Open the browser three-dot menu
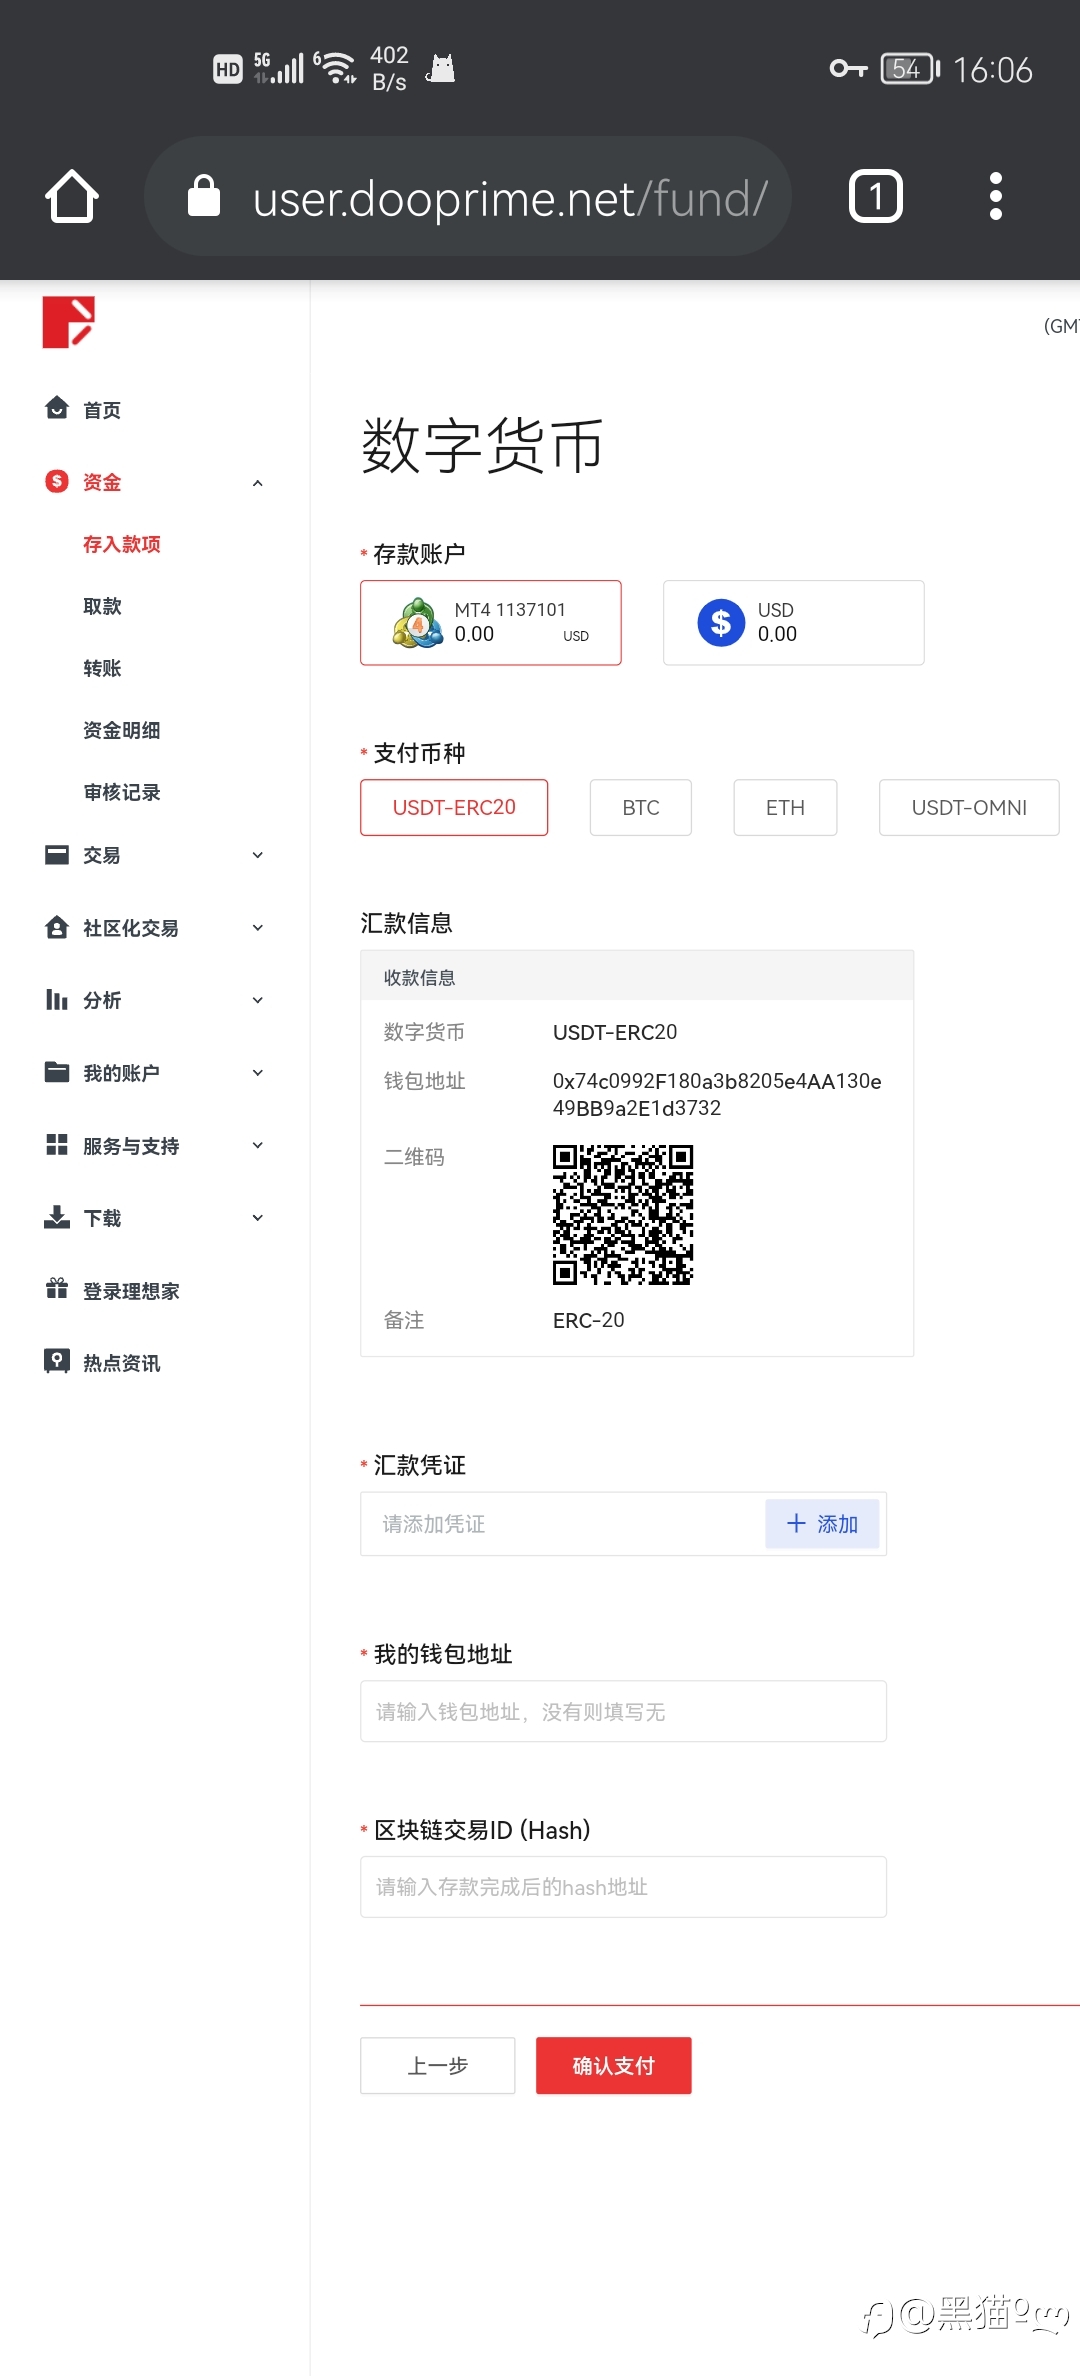 (x=995, y=196)
